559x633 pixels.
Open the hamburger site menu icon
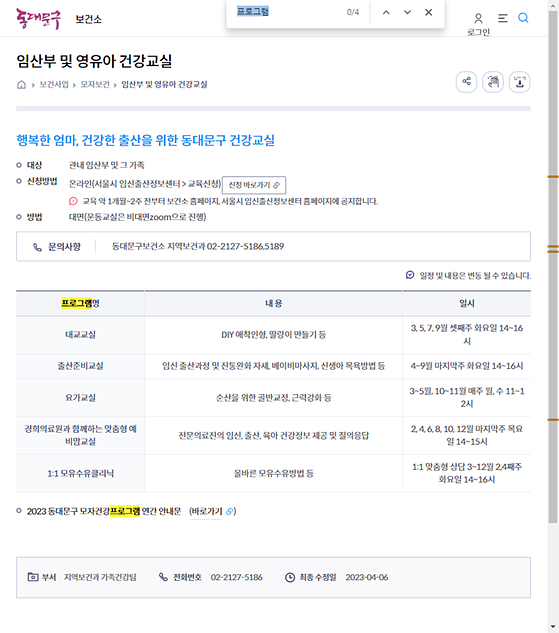pyautogui.click(x=502, y=18)
